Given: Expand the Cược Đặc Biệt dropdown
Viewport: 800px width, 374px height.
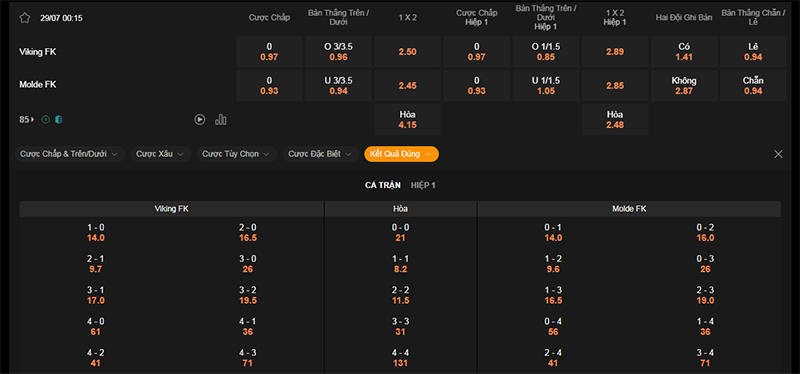Looking at the screenshot, I should click(x=320, y=154).
